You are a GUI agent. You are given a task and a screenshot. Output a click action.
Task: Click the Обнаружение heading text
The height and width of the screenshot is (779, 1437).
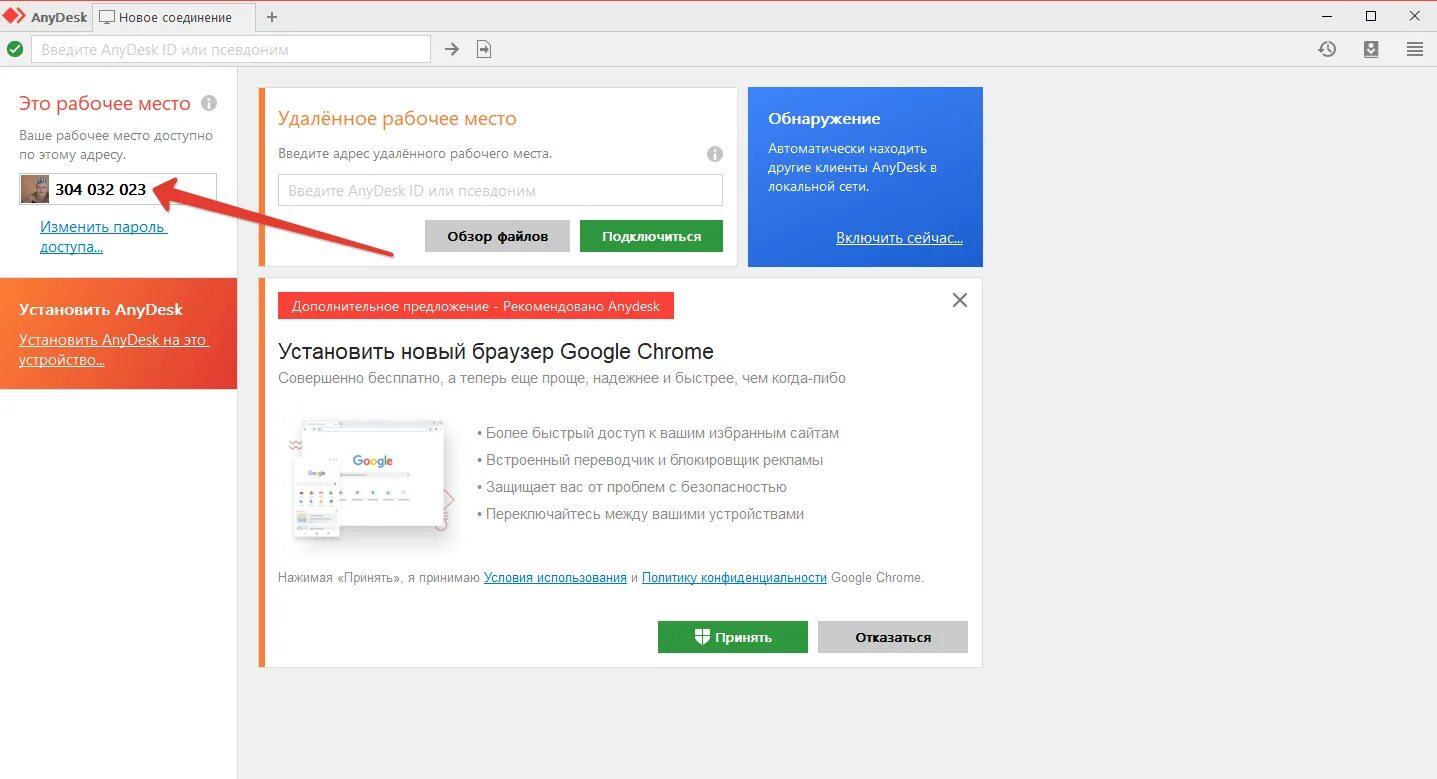pyautogui.click(x=824, y=118)
